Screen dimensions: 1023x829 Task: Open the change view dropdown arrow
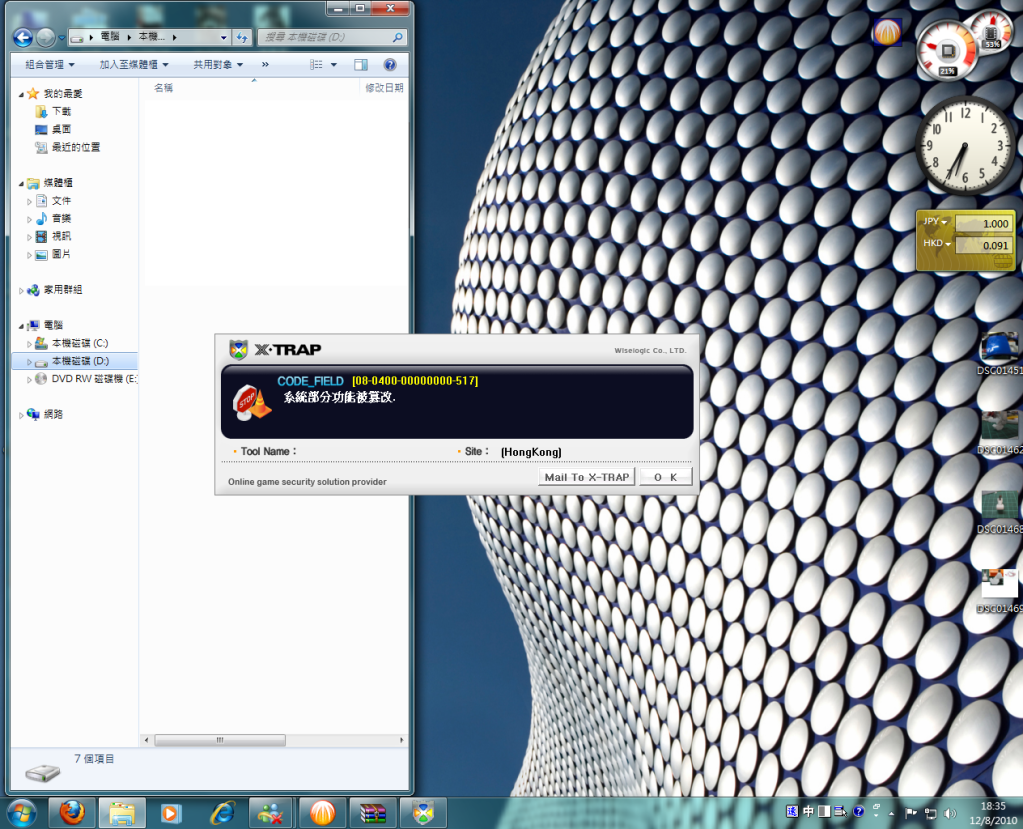tap(334, 65)
